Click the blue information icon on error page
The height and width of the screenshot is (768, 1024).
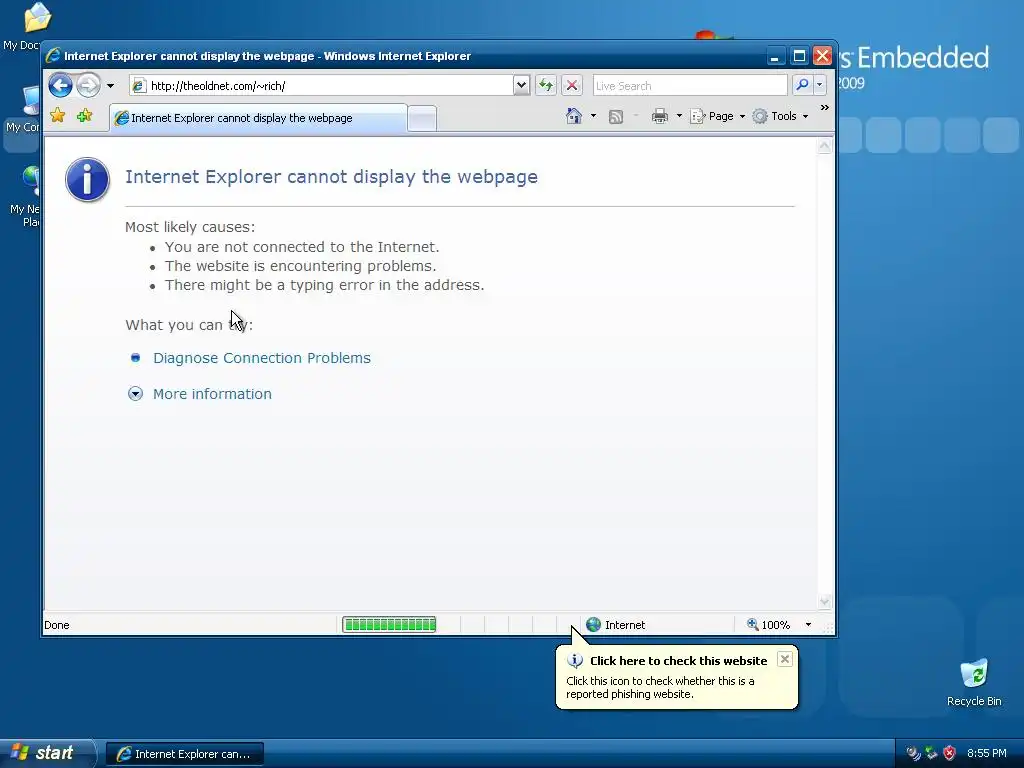tap(87, 180)
